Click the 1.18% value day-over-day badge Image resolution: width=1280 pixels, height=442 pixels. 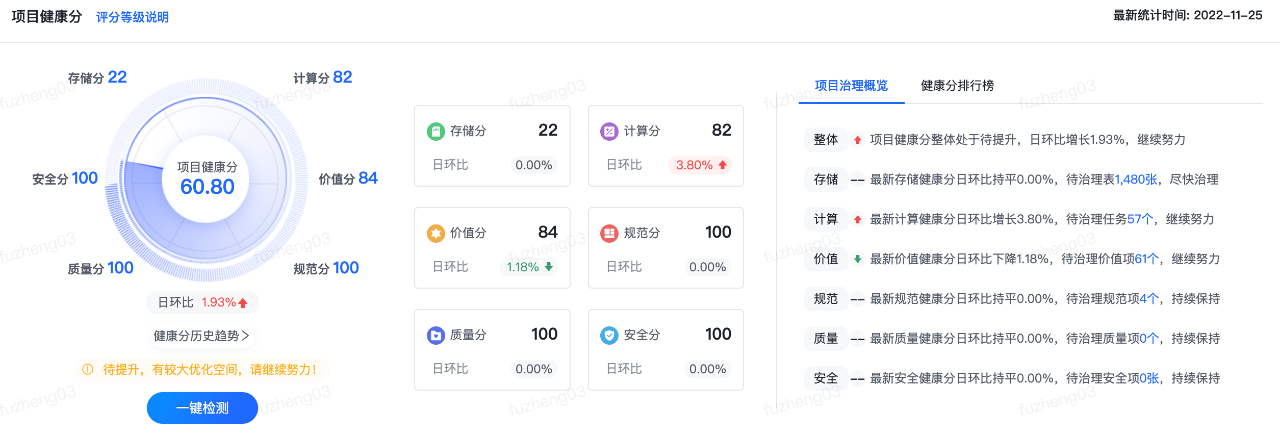click(x=529, y=267)
